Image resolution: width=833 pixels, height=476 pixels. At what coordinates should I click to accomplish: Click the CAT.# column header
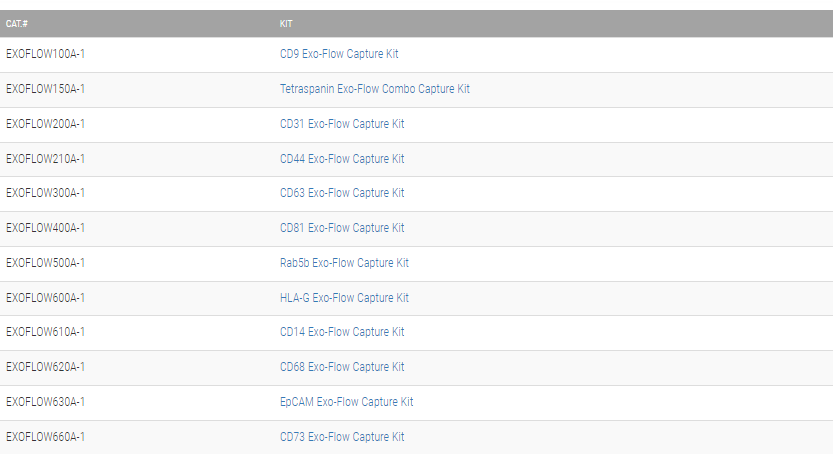coord(16,23)
